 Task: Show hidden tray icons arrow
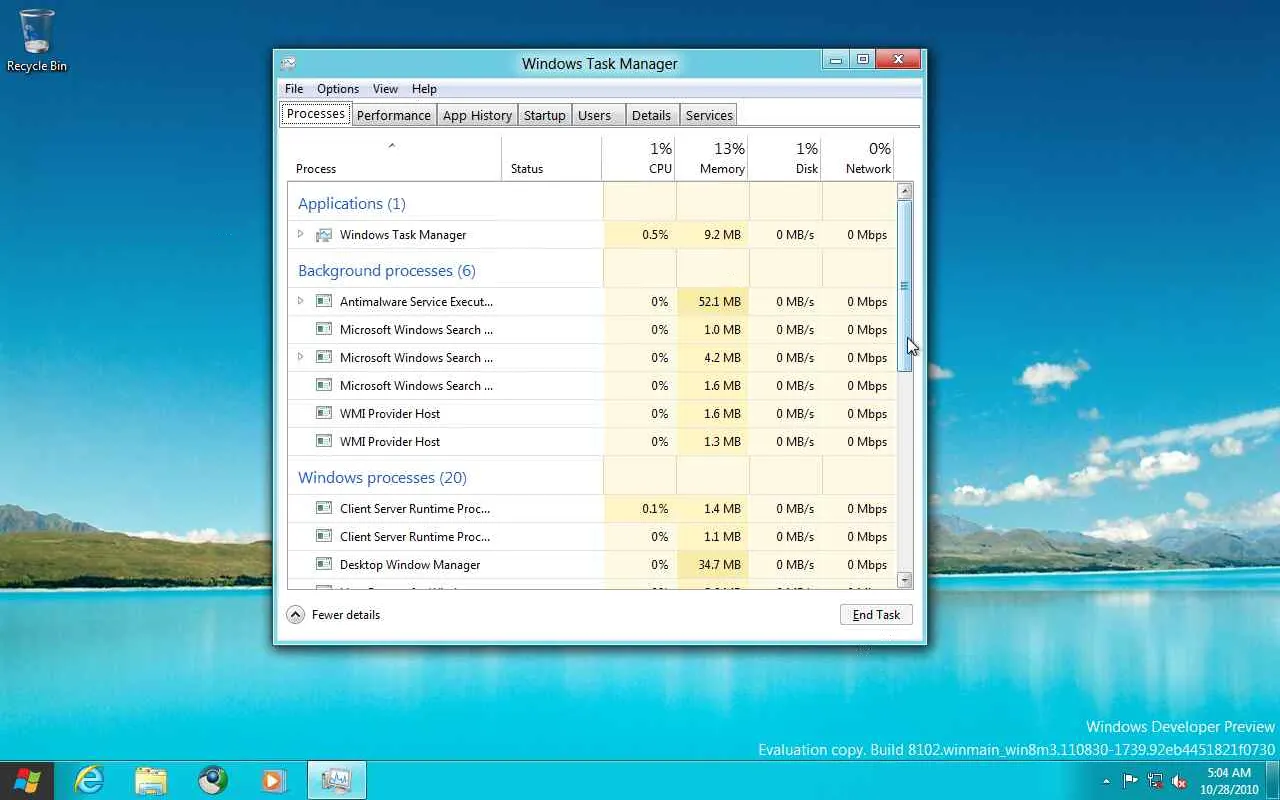1106,781
